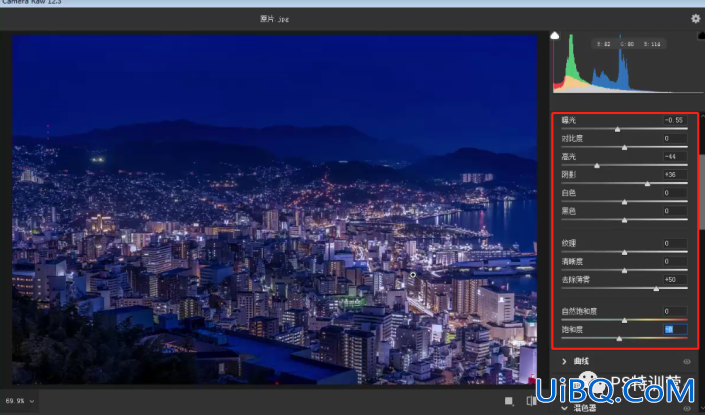
Task: Click the 黑色 (Blacks) slider handle
Action: pyautogui.click(x=625, y=220)
